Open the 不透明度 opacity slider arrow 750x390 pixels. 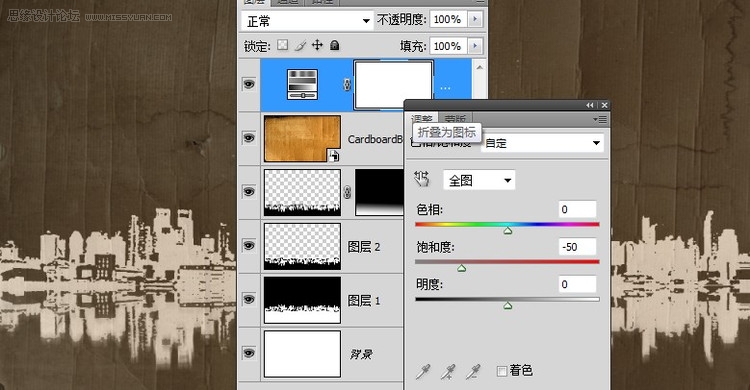[x=474, y=19]
